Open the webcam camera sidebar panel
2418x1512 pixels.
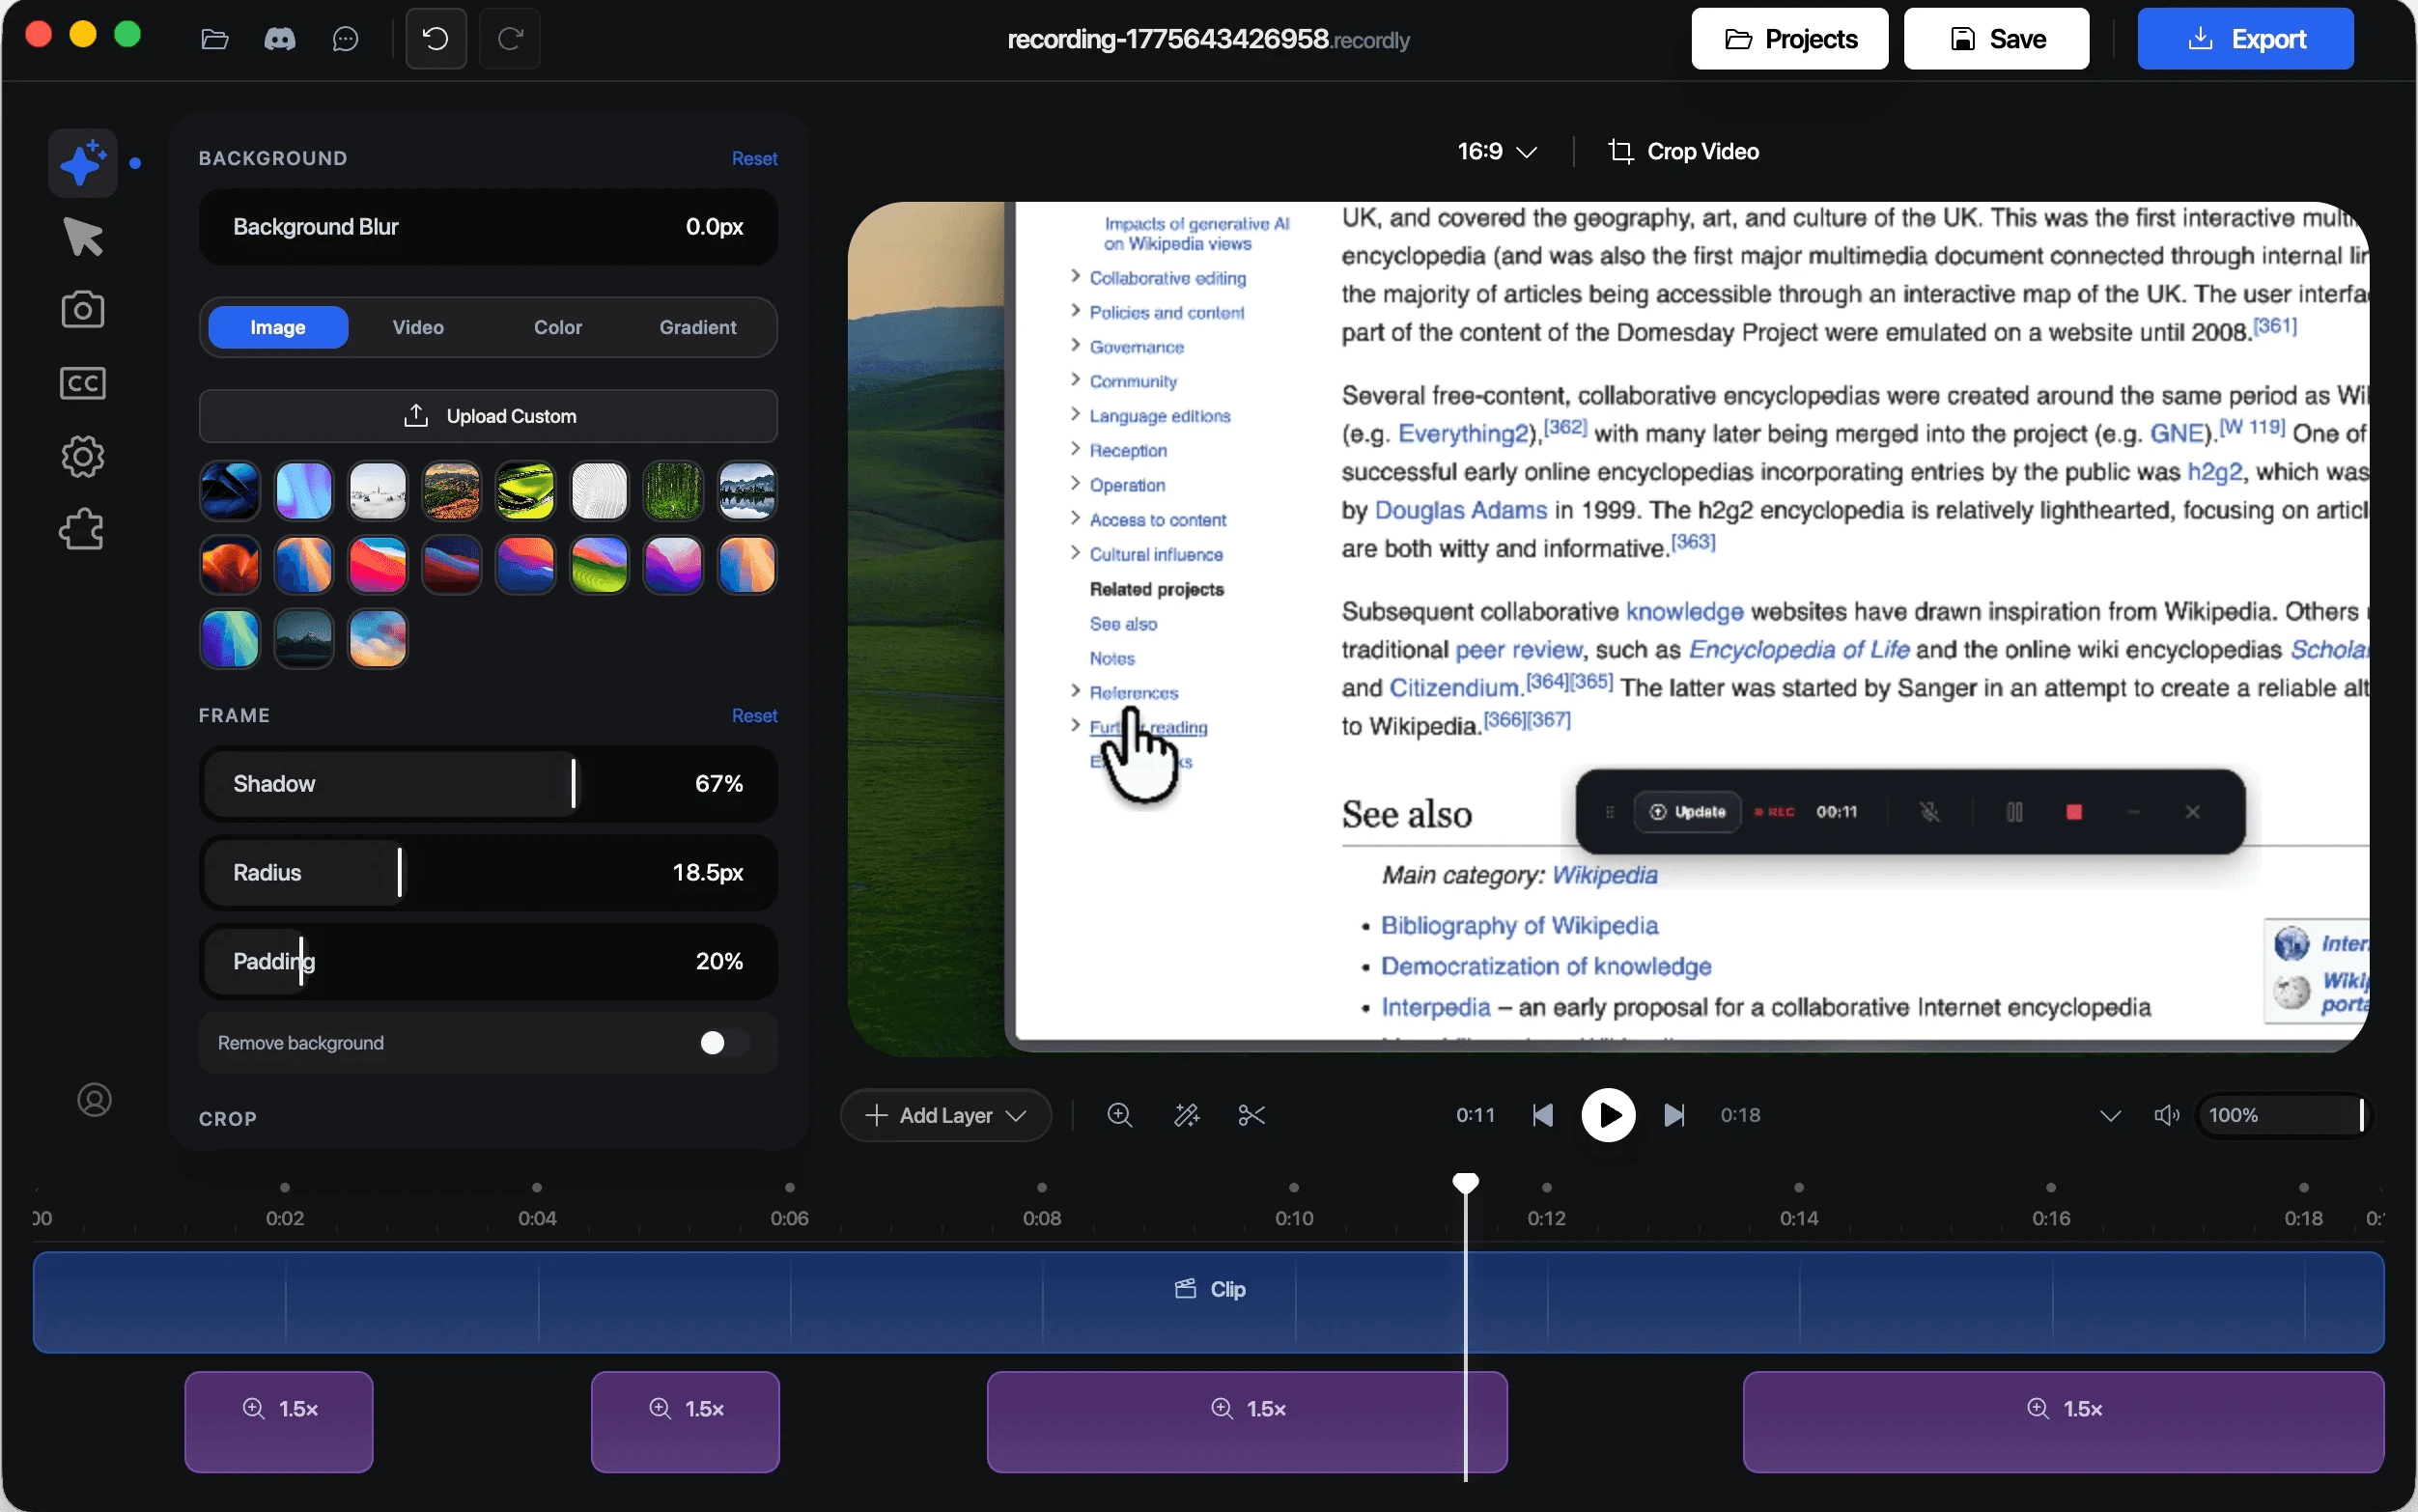click(83, 310)
